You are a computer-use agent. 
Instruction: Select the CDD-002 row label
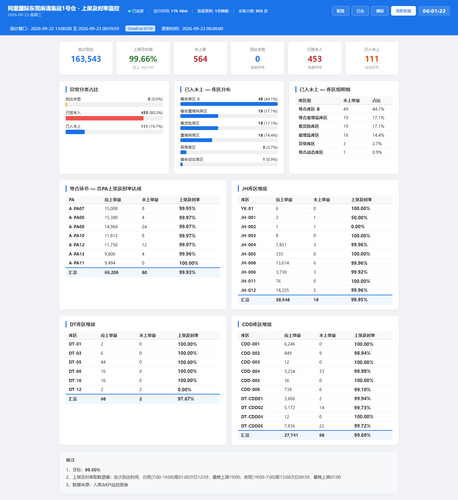coord(250,353)
